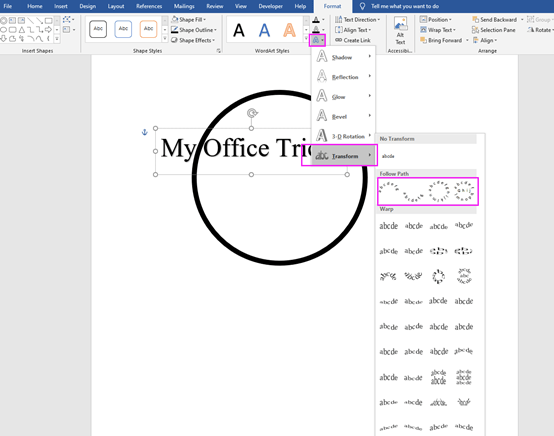Select the Text Box shape in Insert Shapes
Image resolution: width=554 pixels, height=436 pixels.
tap(12, 20)
